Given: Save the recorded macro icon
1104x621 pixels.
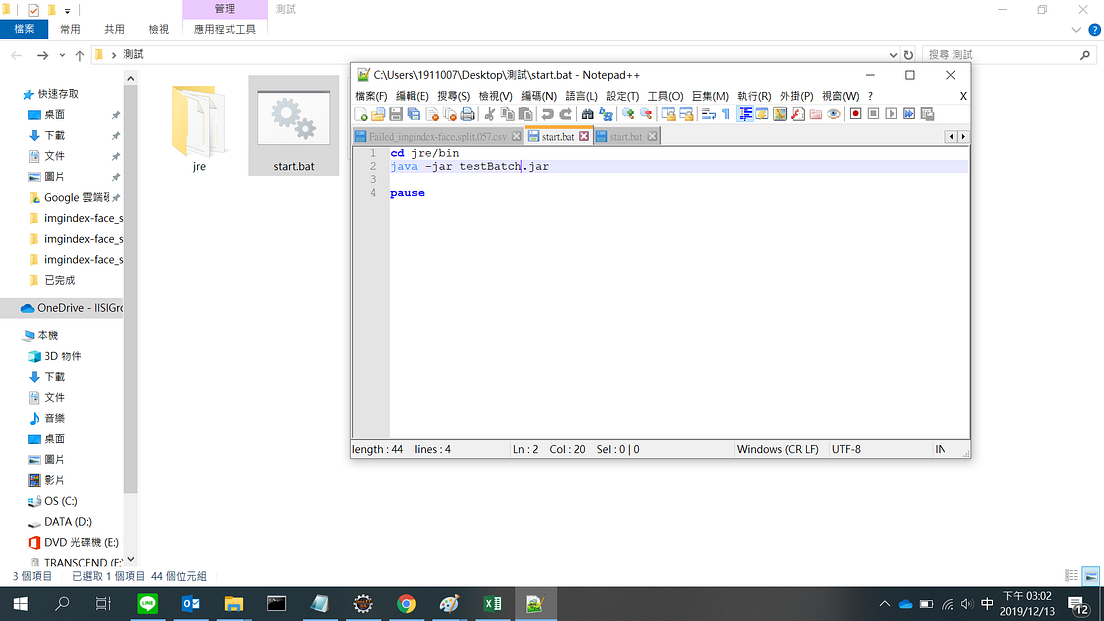Looking at the screenshot, I should (927, 114).
